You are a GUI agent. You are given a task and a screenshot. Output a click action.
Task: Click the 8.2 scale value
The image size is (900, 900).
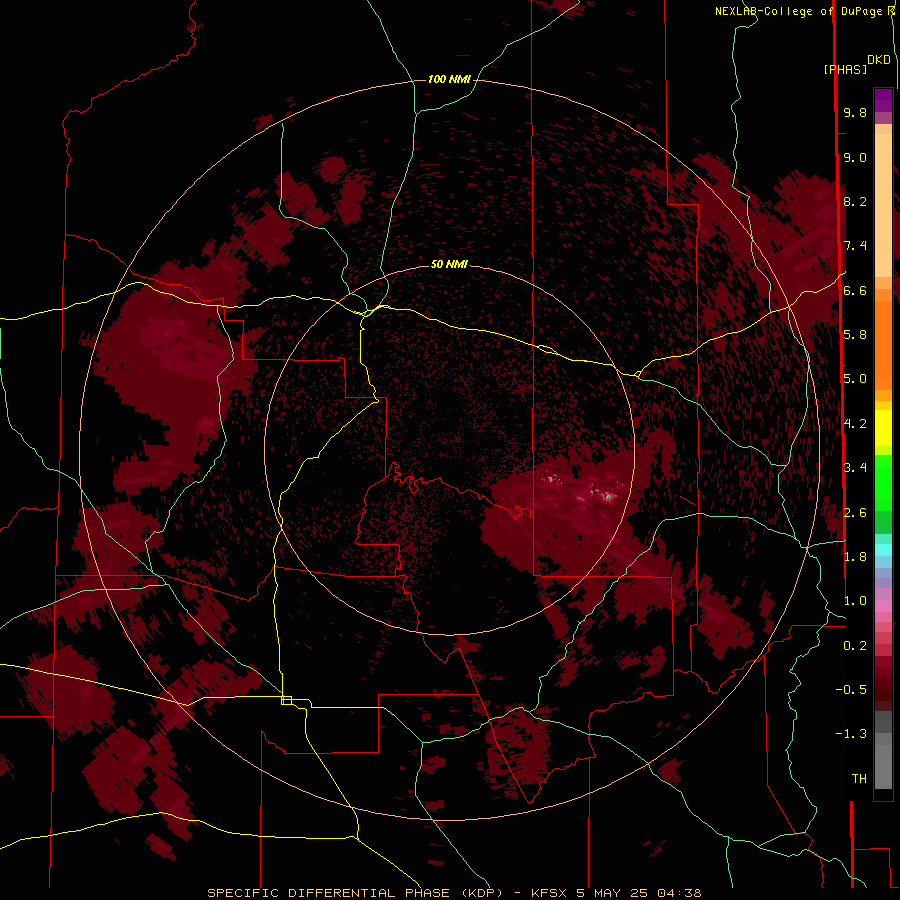855,201
